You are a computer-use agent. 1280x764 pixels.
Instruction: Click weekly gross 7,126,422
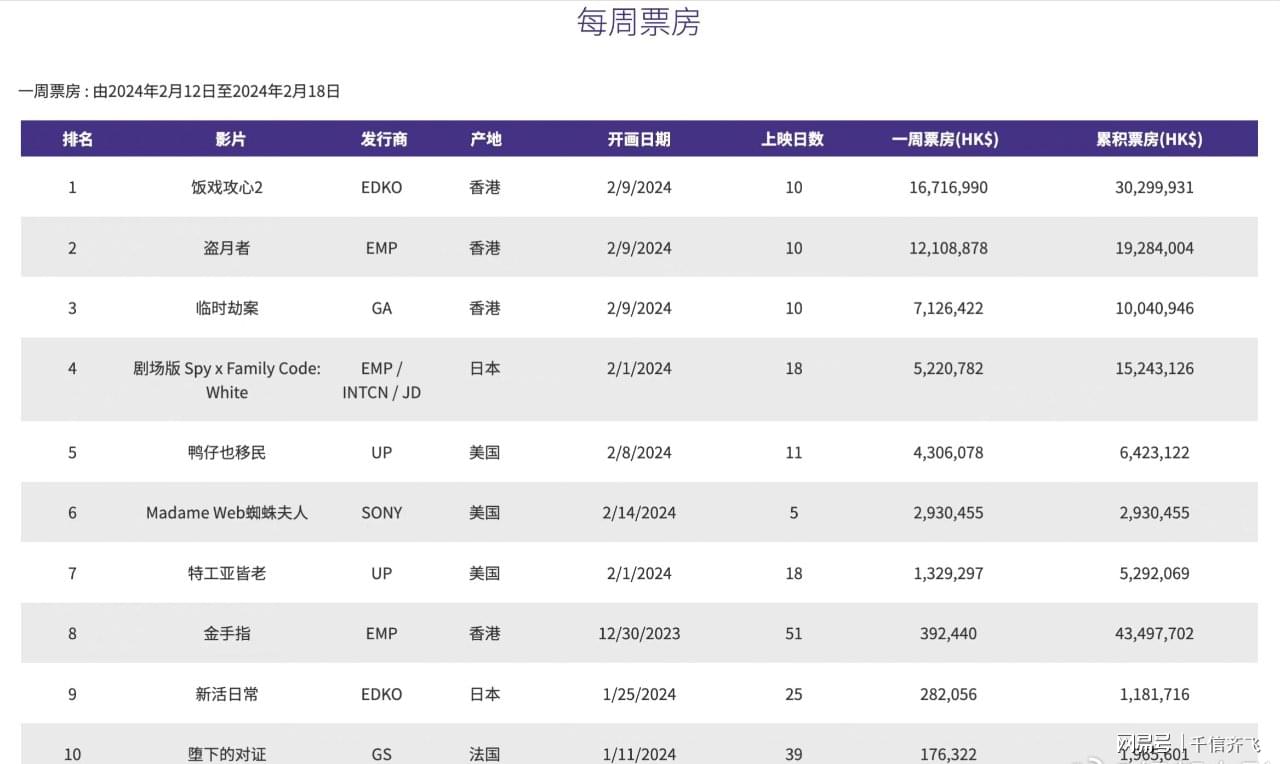coord(948,308)
